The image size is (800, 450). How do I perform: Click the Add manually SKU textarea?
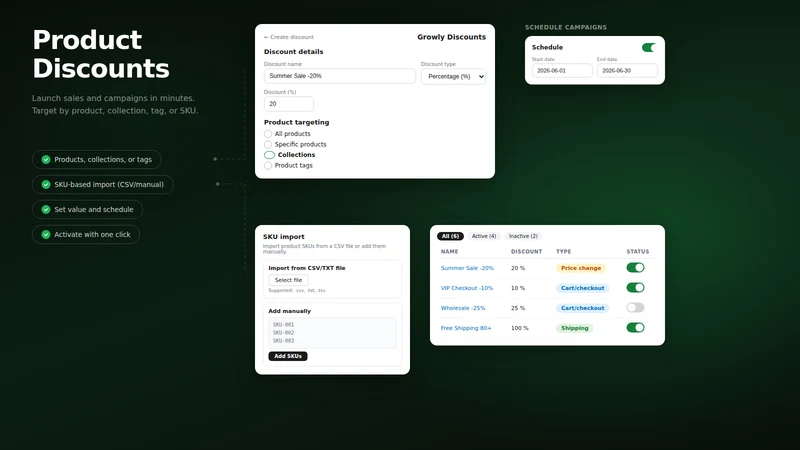pos(332,333)
